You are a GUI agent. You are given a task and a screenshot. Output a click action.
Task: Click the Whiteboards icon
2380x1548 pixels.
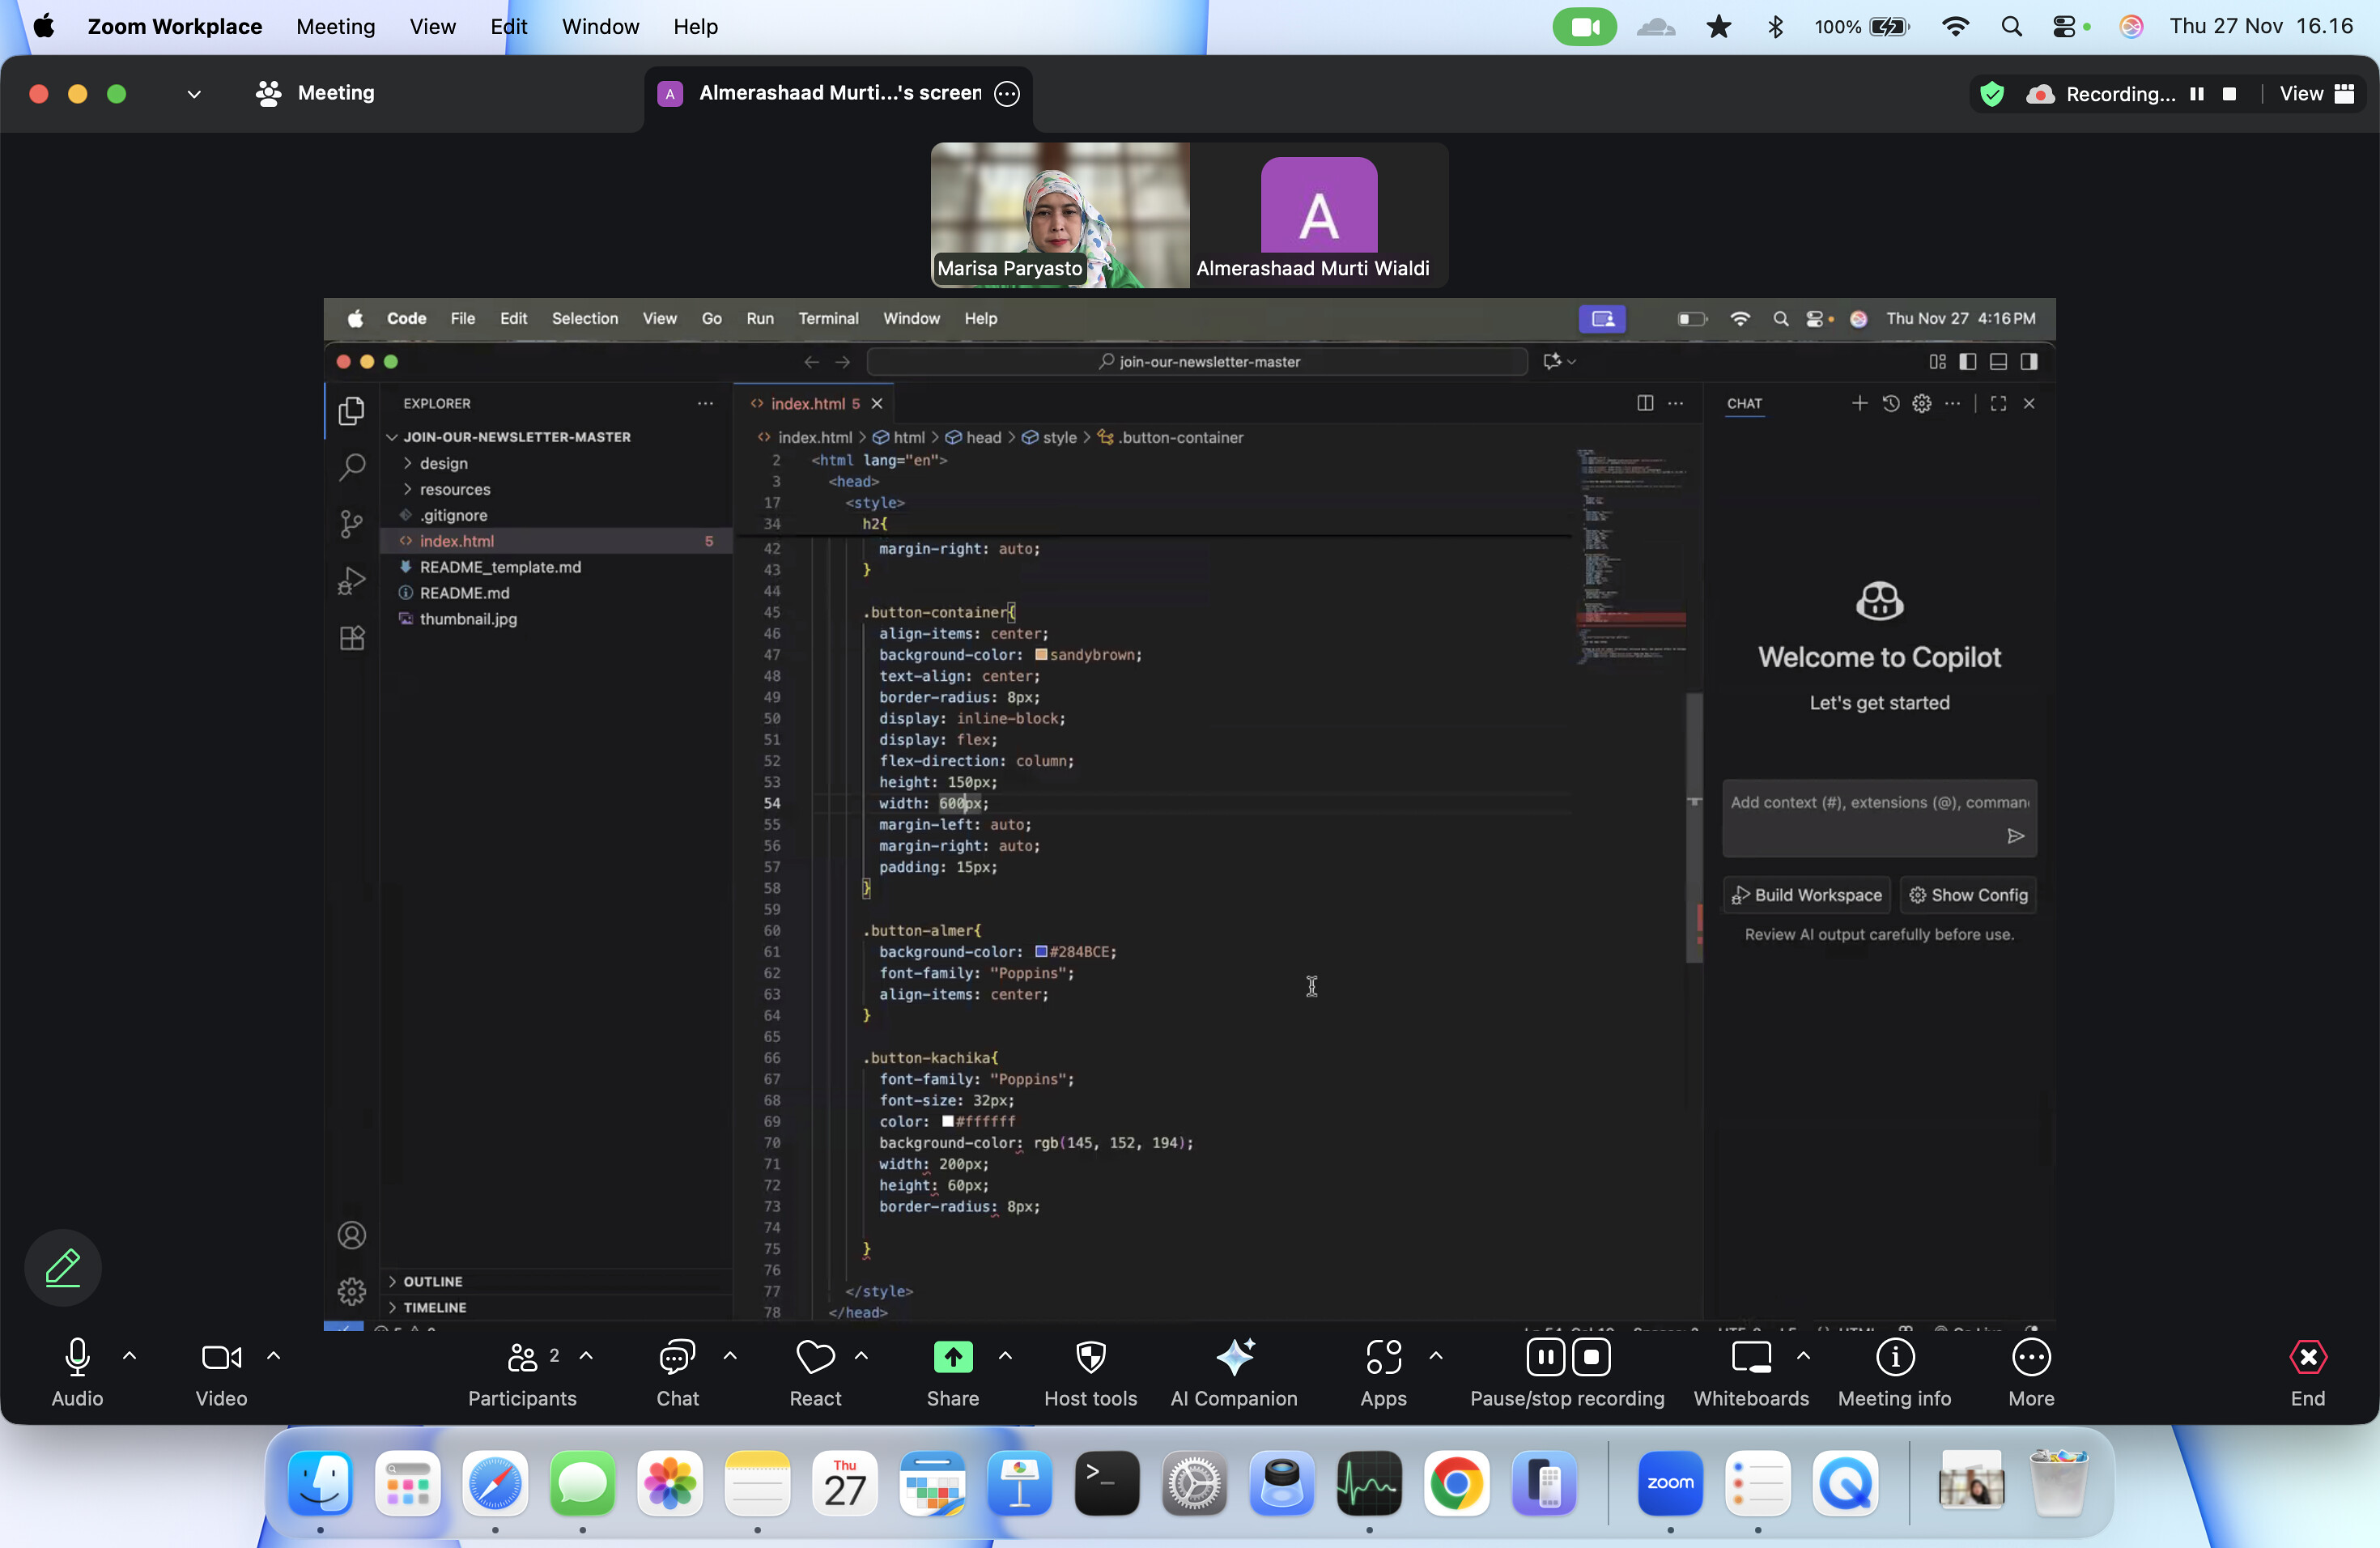[x=1750, y=1358]
